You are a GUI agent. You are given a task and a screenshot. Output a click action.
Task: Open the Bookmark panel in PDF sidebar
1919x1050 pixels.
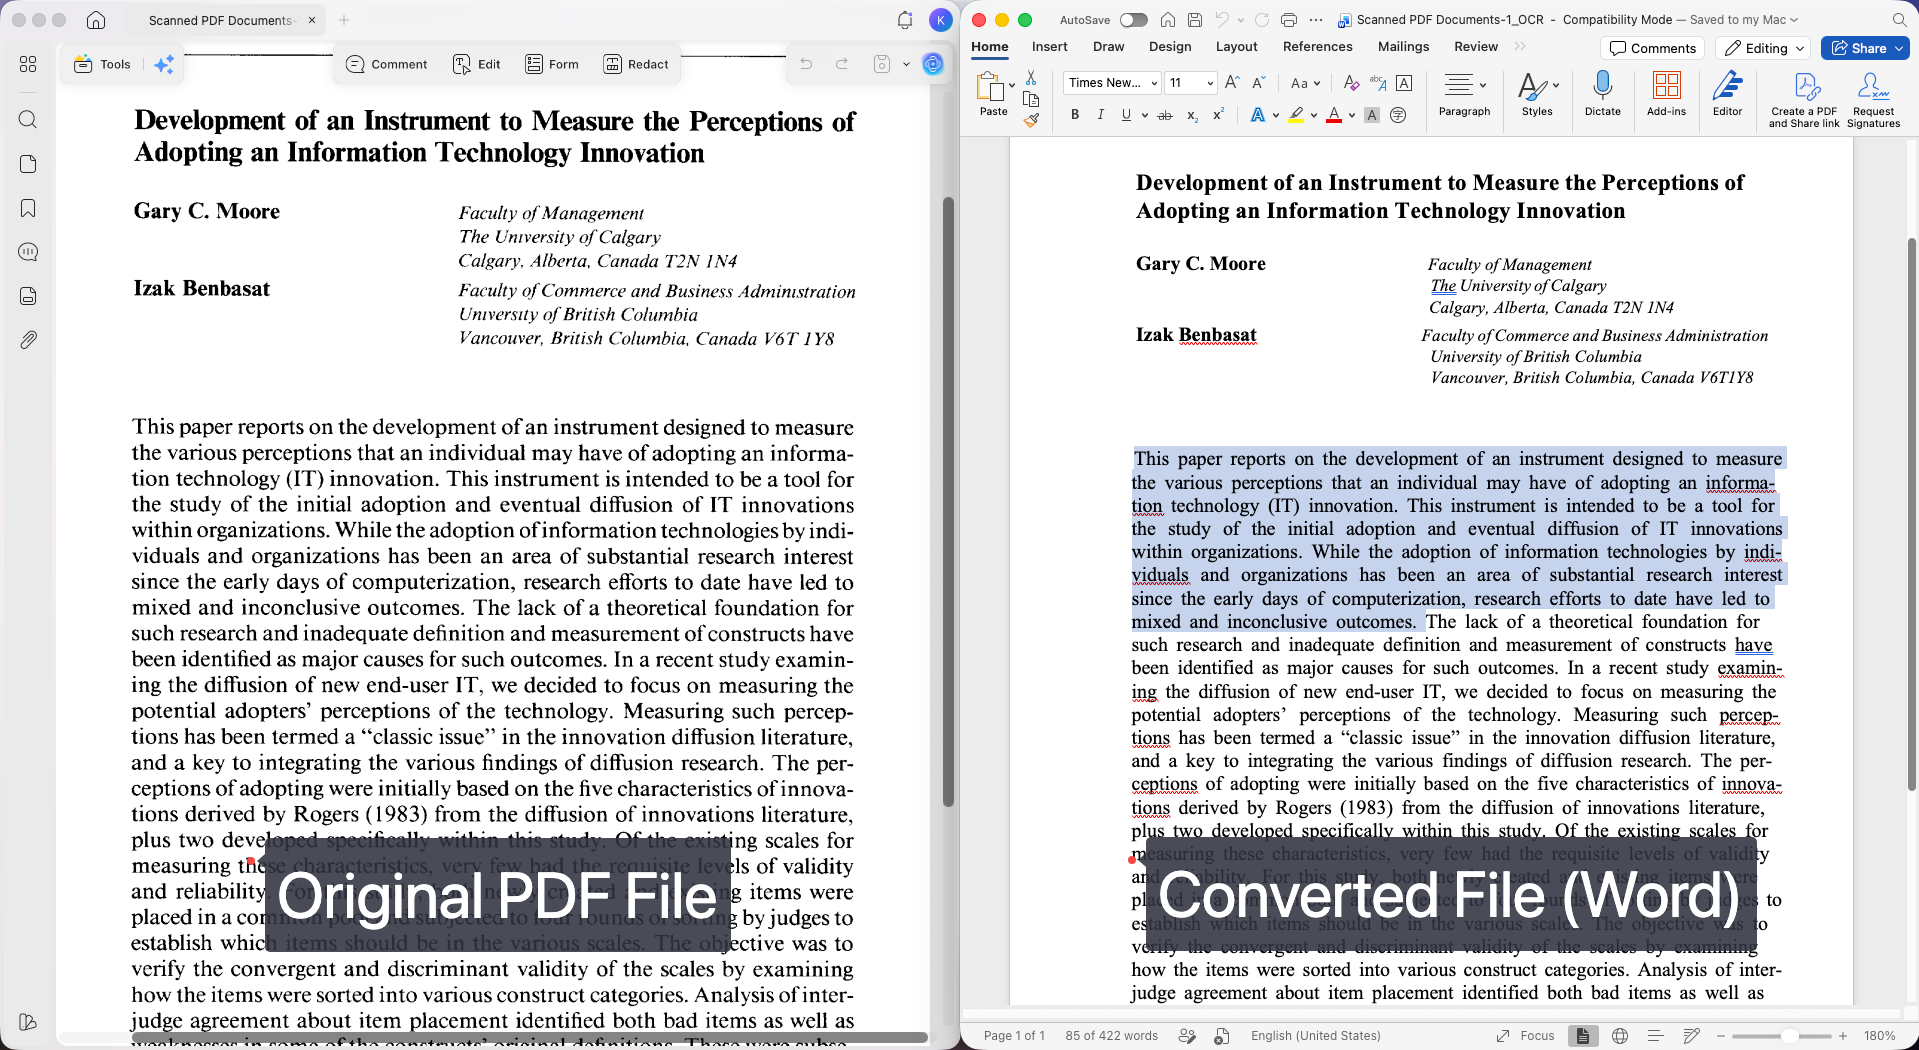point(28,208)
